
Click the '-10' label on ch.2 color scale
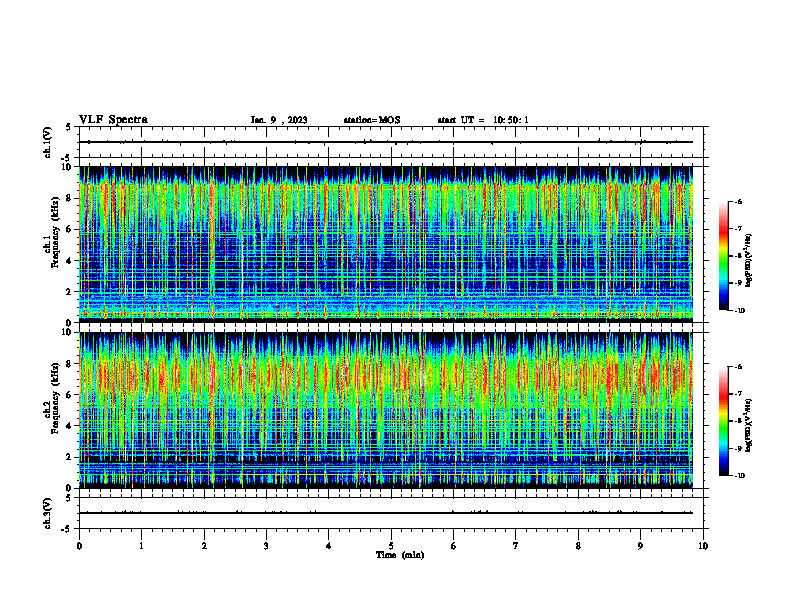pos(739,476)
